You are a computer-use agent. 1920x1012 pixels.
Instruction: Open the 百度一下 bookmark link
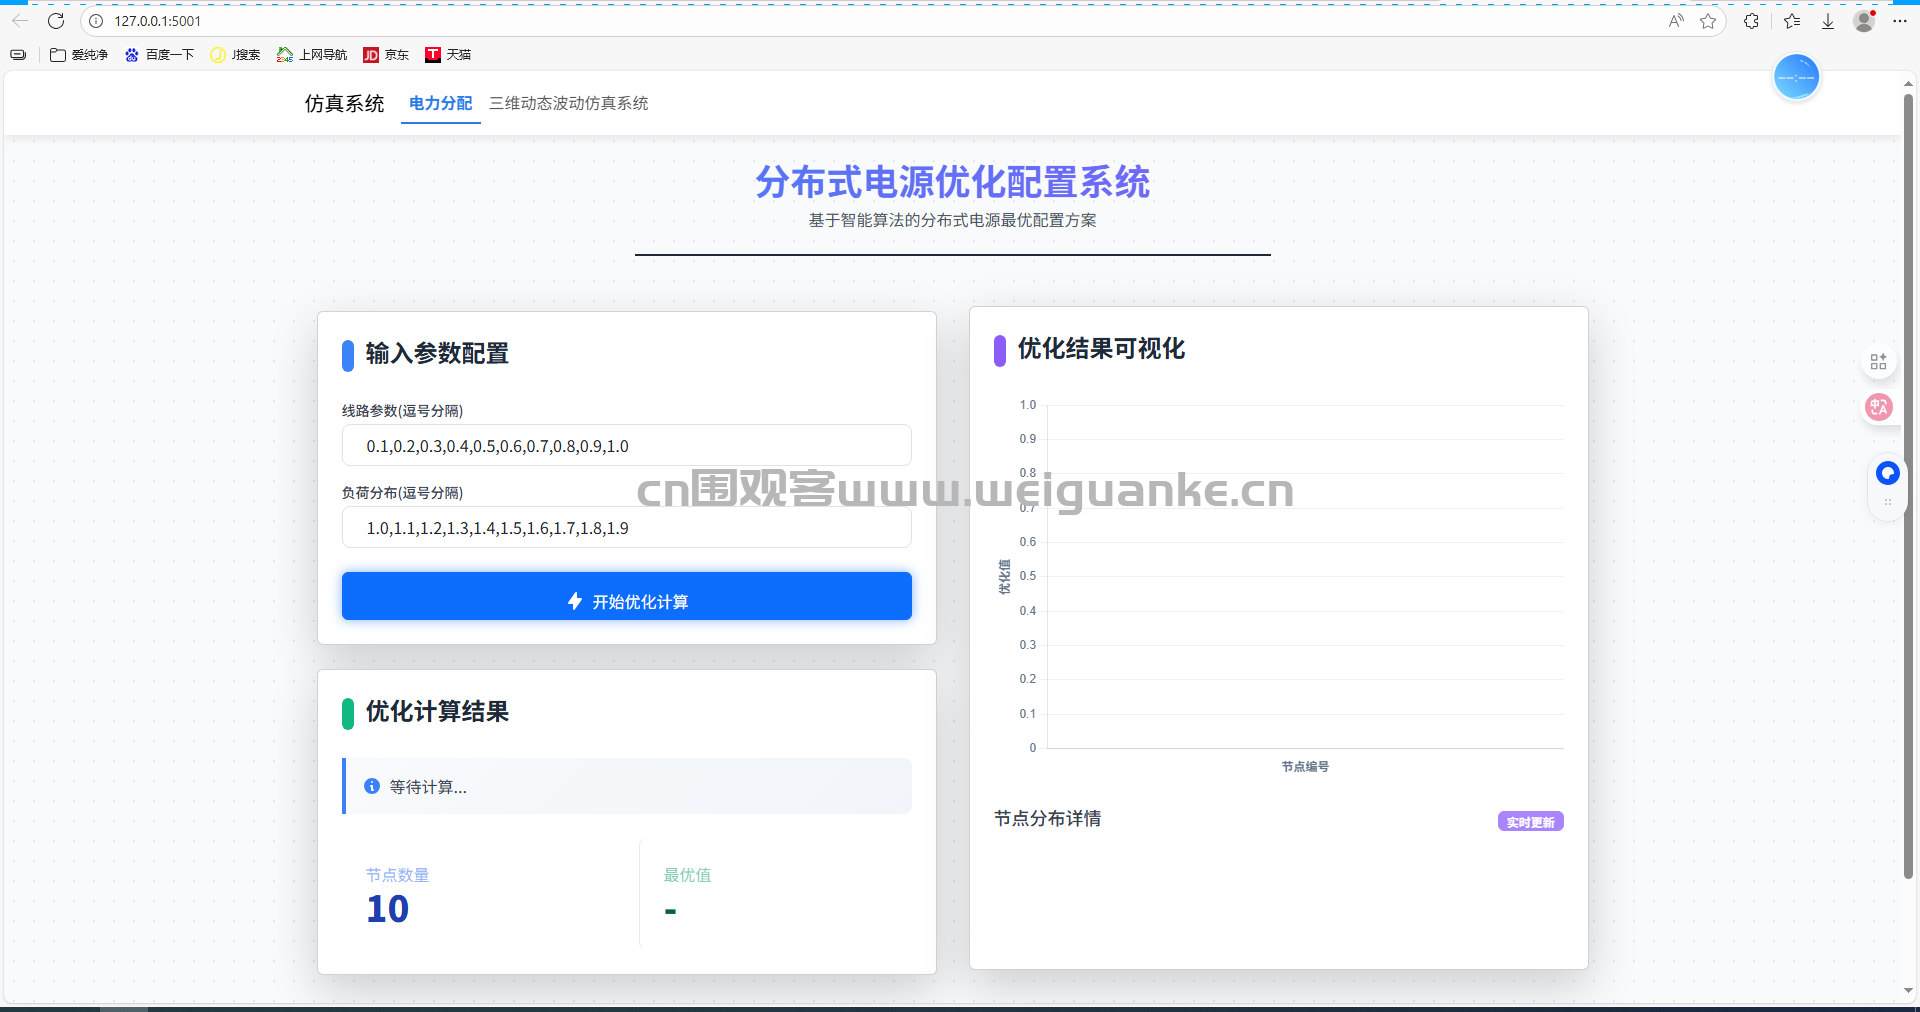click(x=159, y=55)
